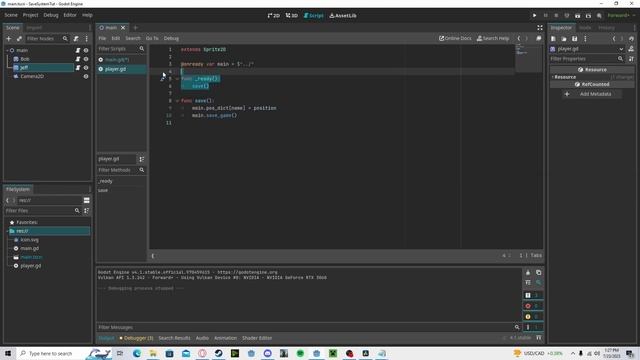The width and height of the screenshot is (640, 360).
Task: Toggle the scripts panel arrow at editor bottom-left
Action: click(x=153, y=256)
